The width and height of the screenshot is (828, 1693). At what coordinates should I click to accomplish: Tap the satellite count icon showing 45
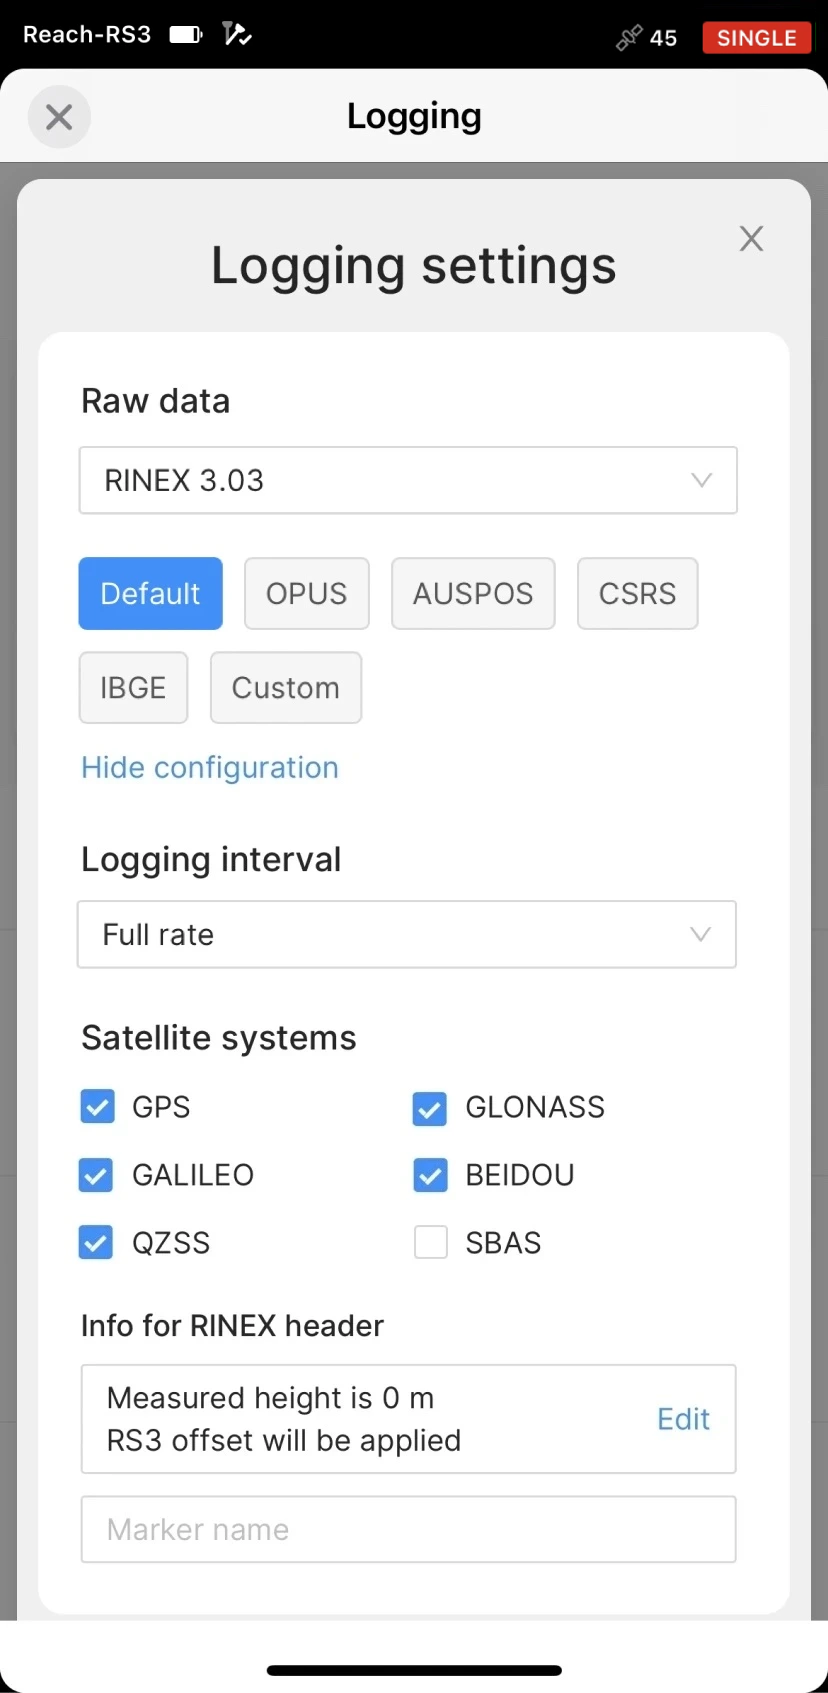click(646, 38)
